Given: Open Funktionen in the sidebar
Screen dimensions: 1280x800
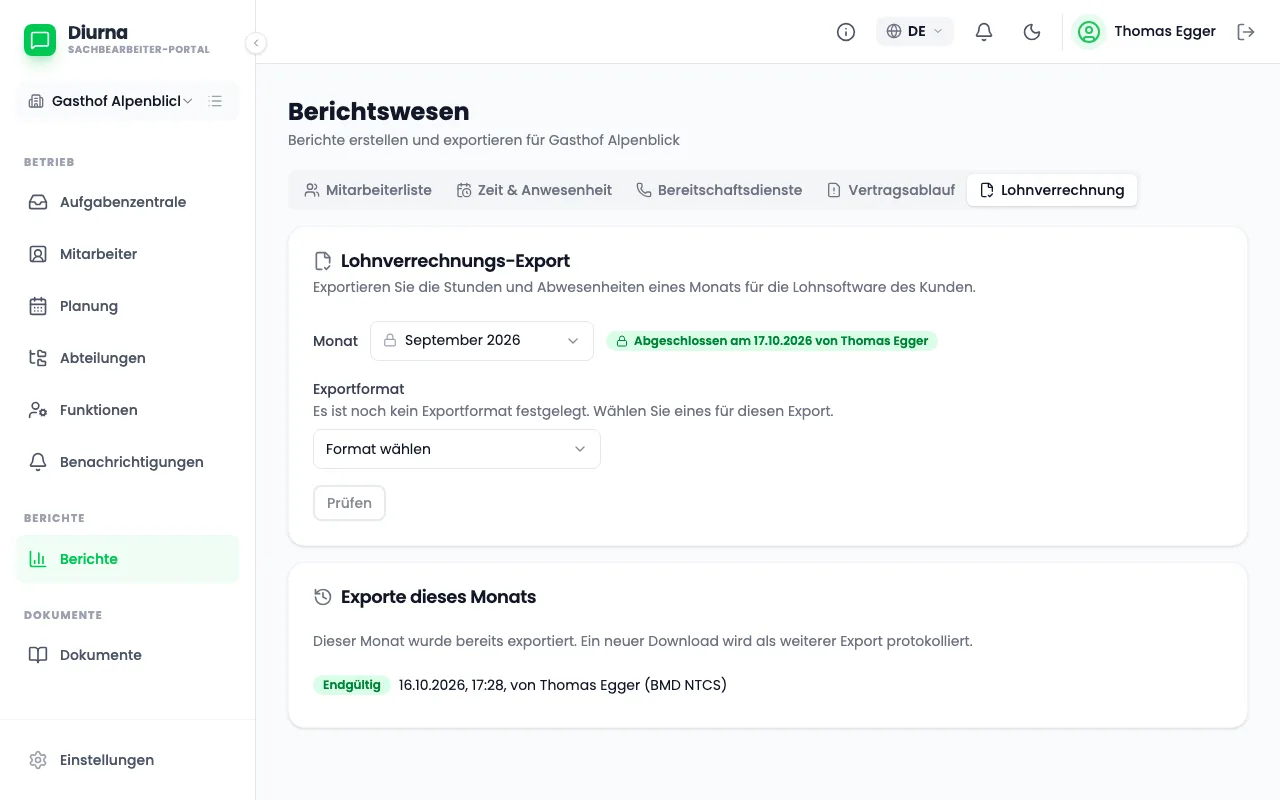Looking at the screenshot, I should pos(128,410).
